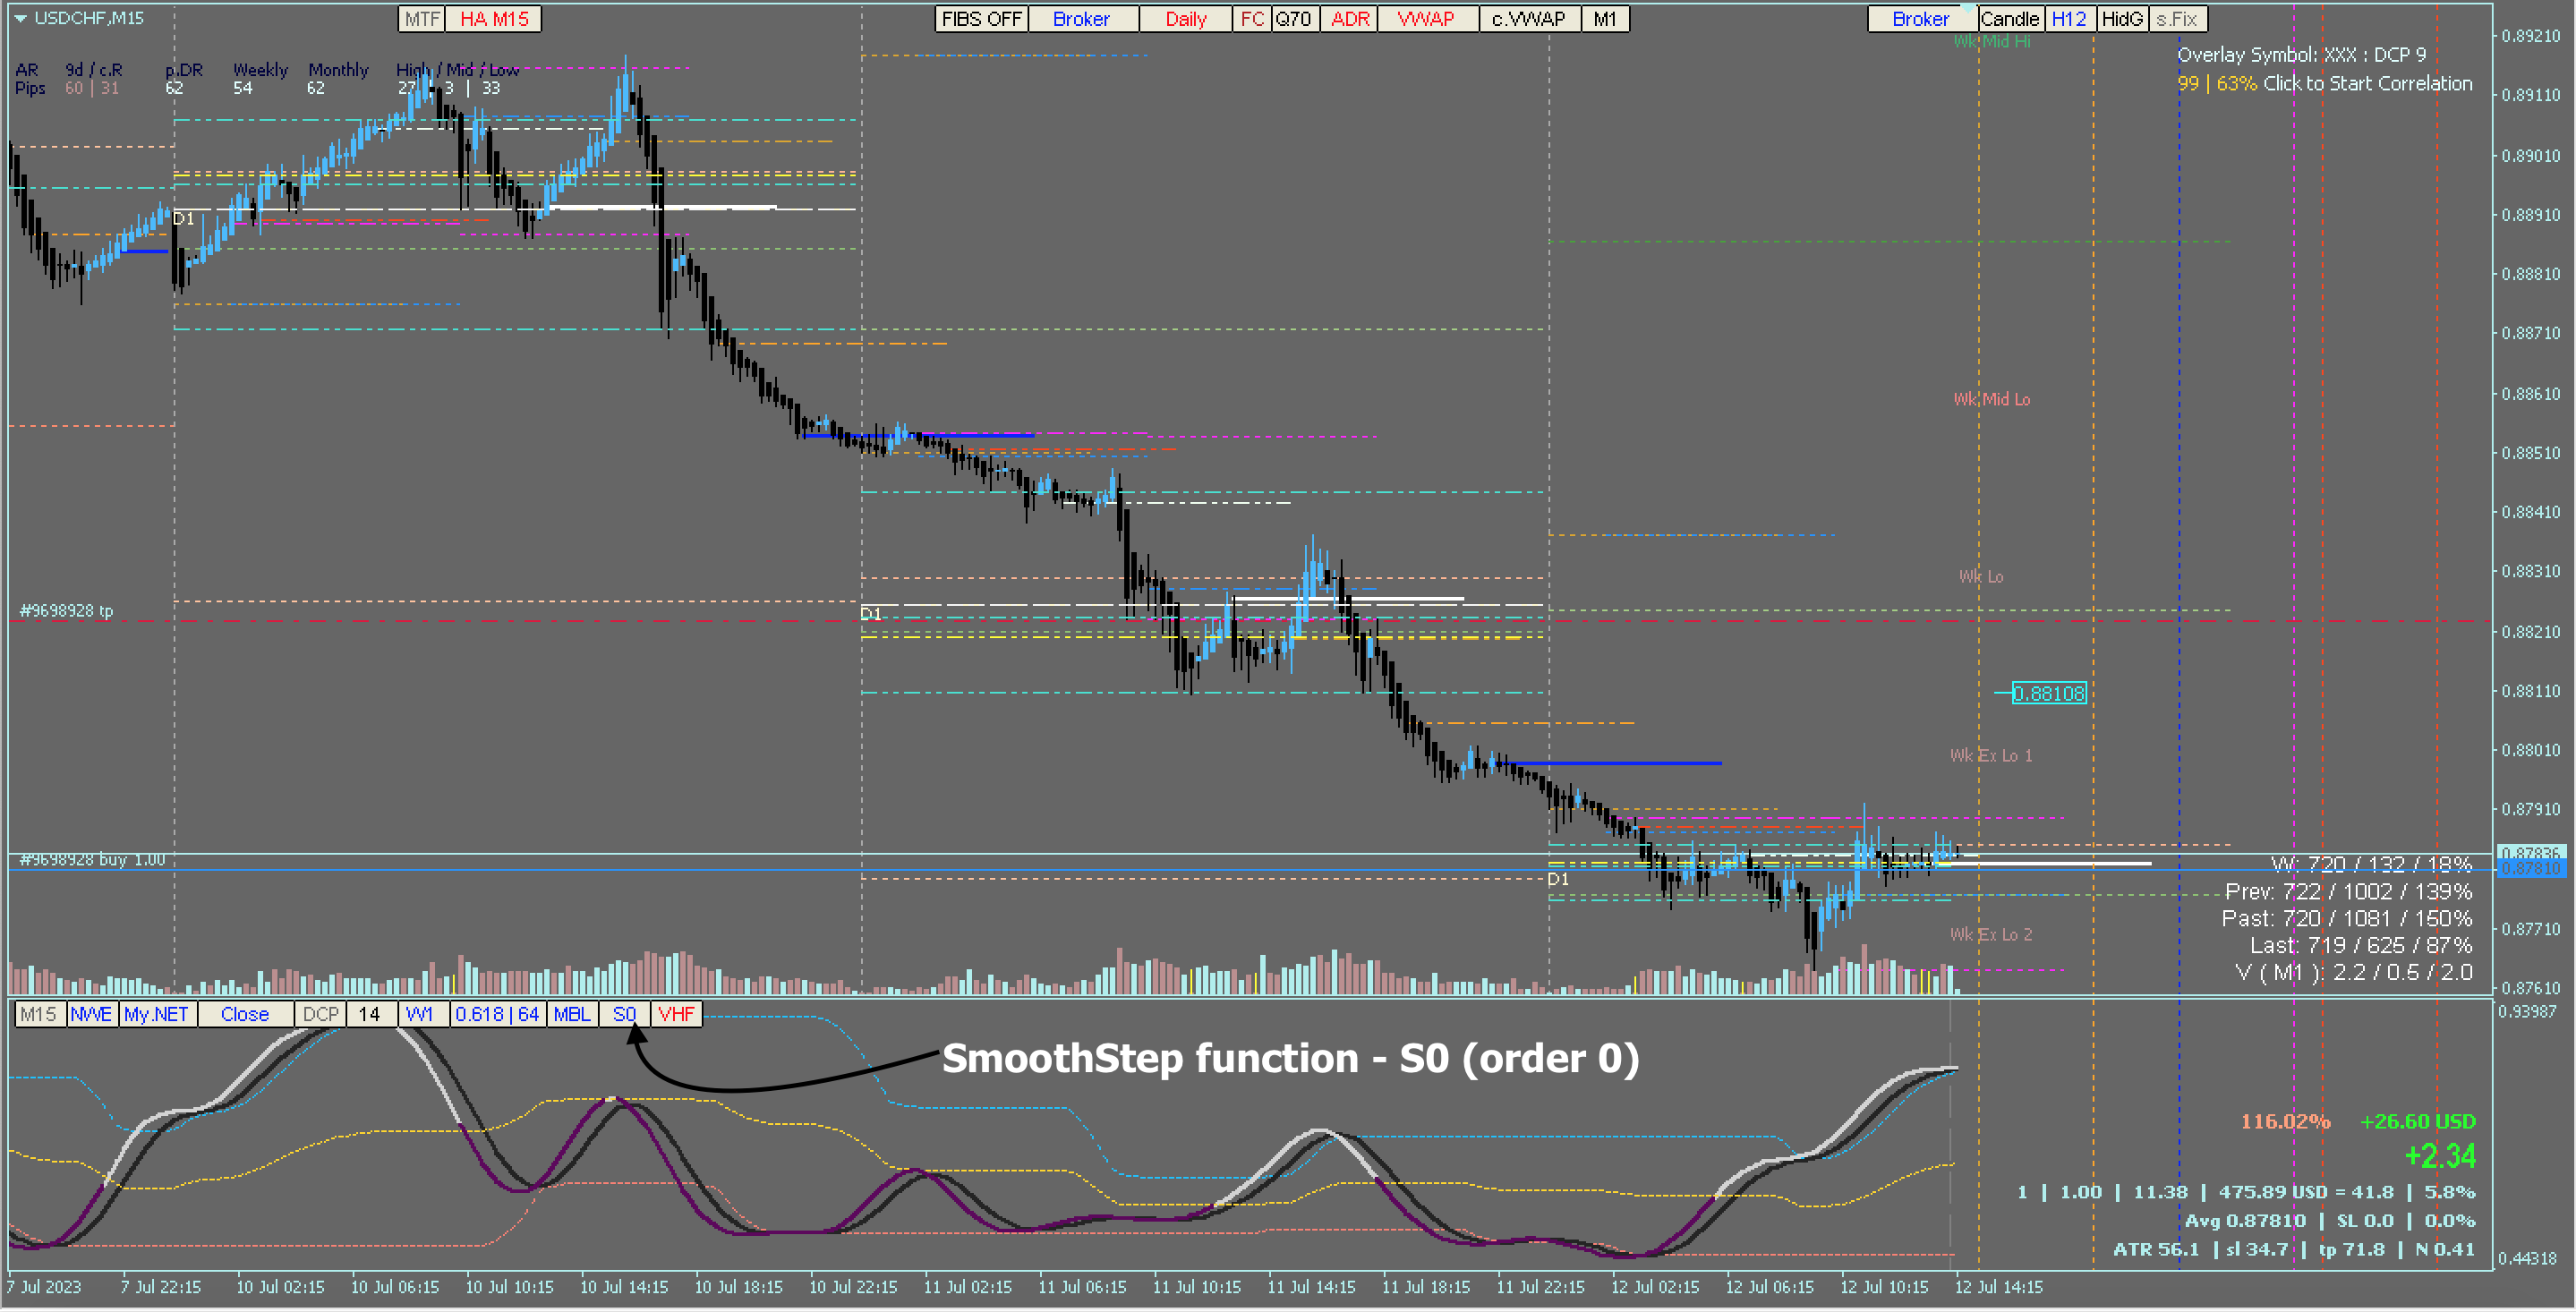Enable the ADR button
Image resolution: width=2576 pixels, height=1312 pixels.
click(x=1349, y=19)
